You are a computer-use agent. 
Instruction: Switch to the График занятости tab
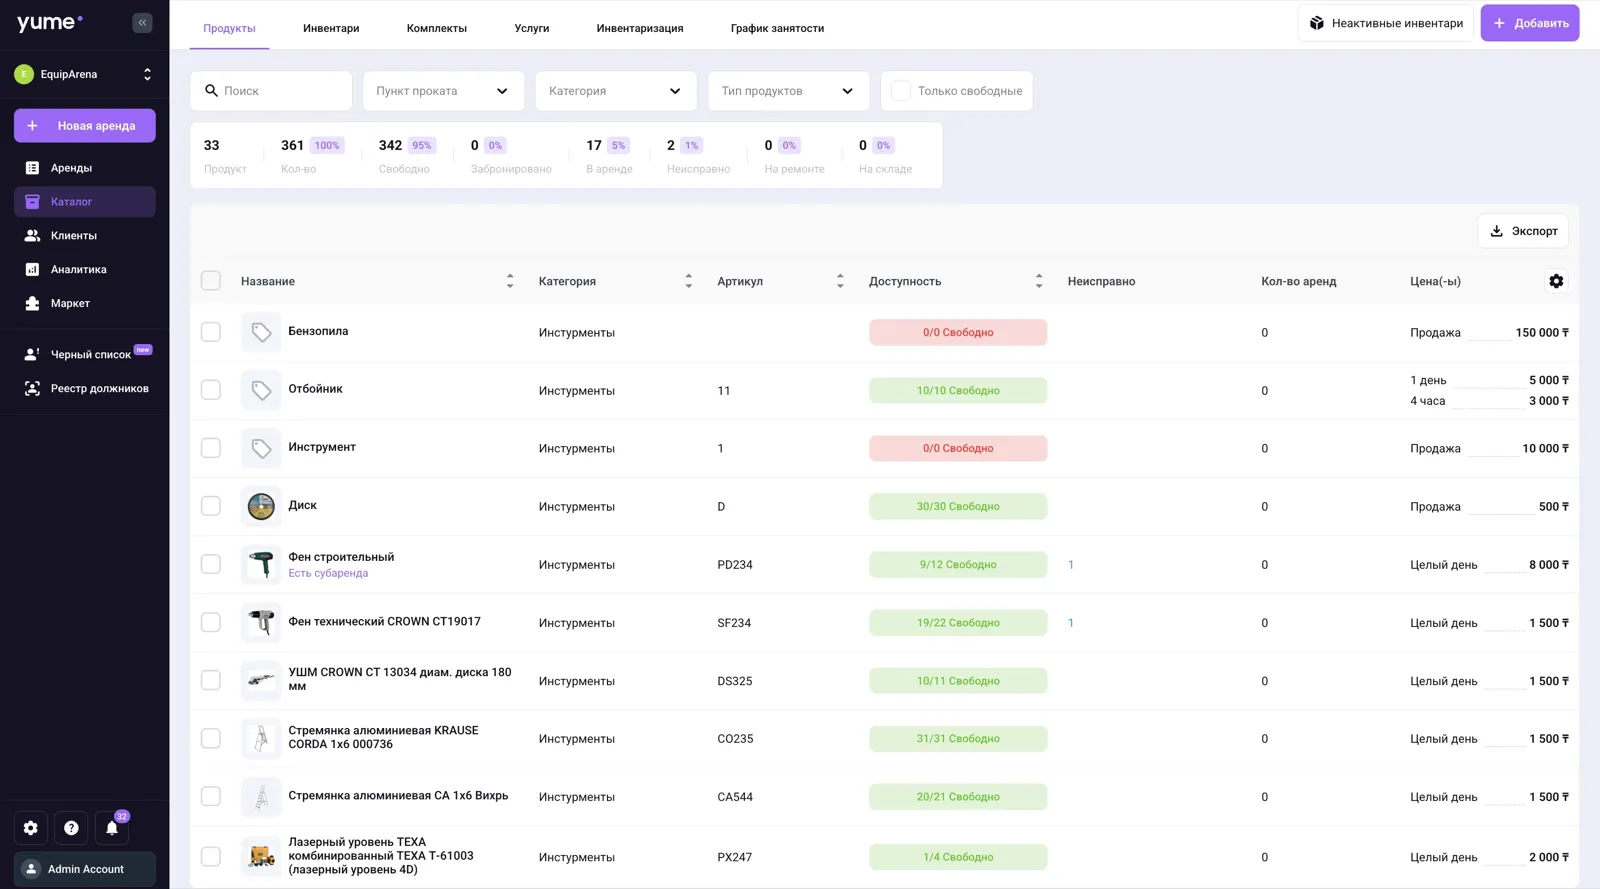coord(777,28)
